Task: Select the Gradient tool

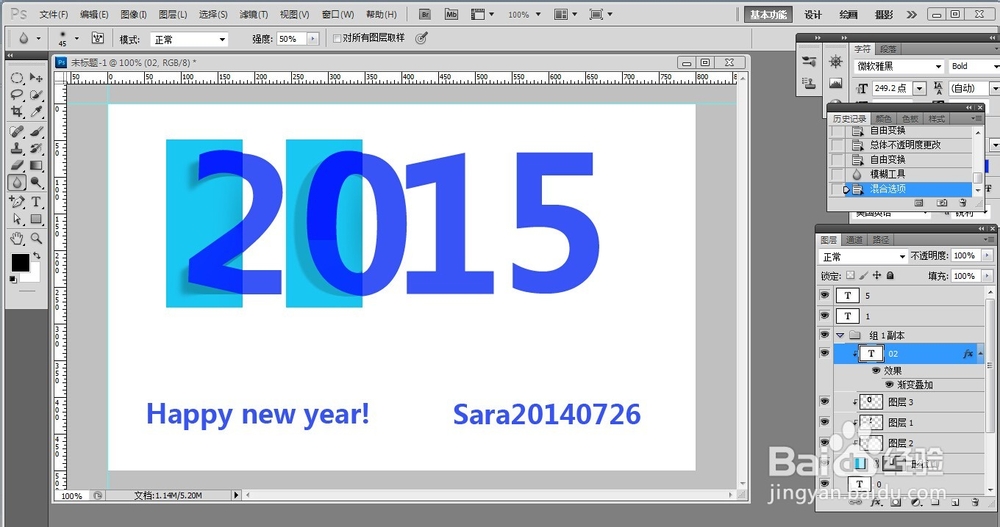Action: coord(36,165)
